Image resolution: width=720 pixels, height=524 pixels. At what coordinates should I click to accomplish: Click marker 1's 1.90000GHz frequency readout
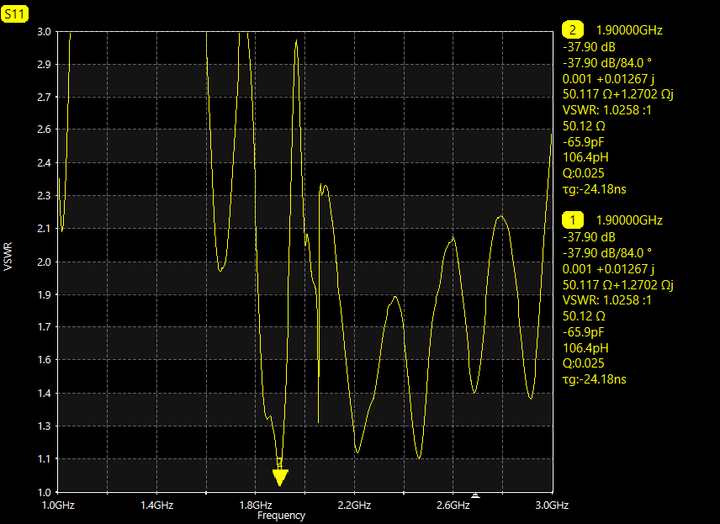(629, 220)
